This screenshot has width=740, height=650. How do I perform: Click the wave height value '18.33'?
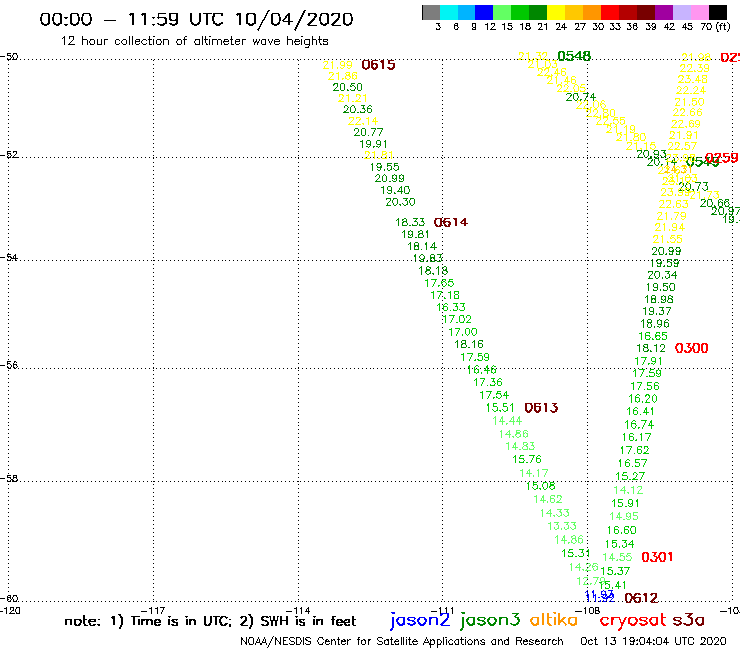tap(410, 222)
